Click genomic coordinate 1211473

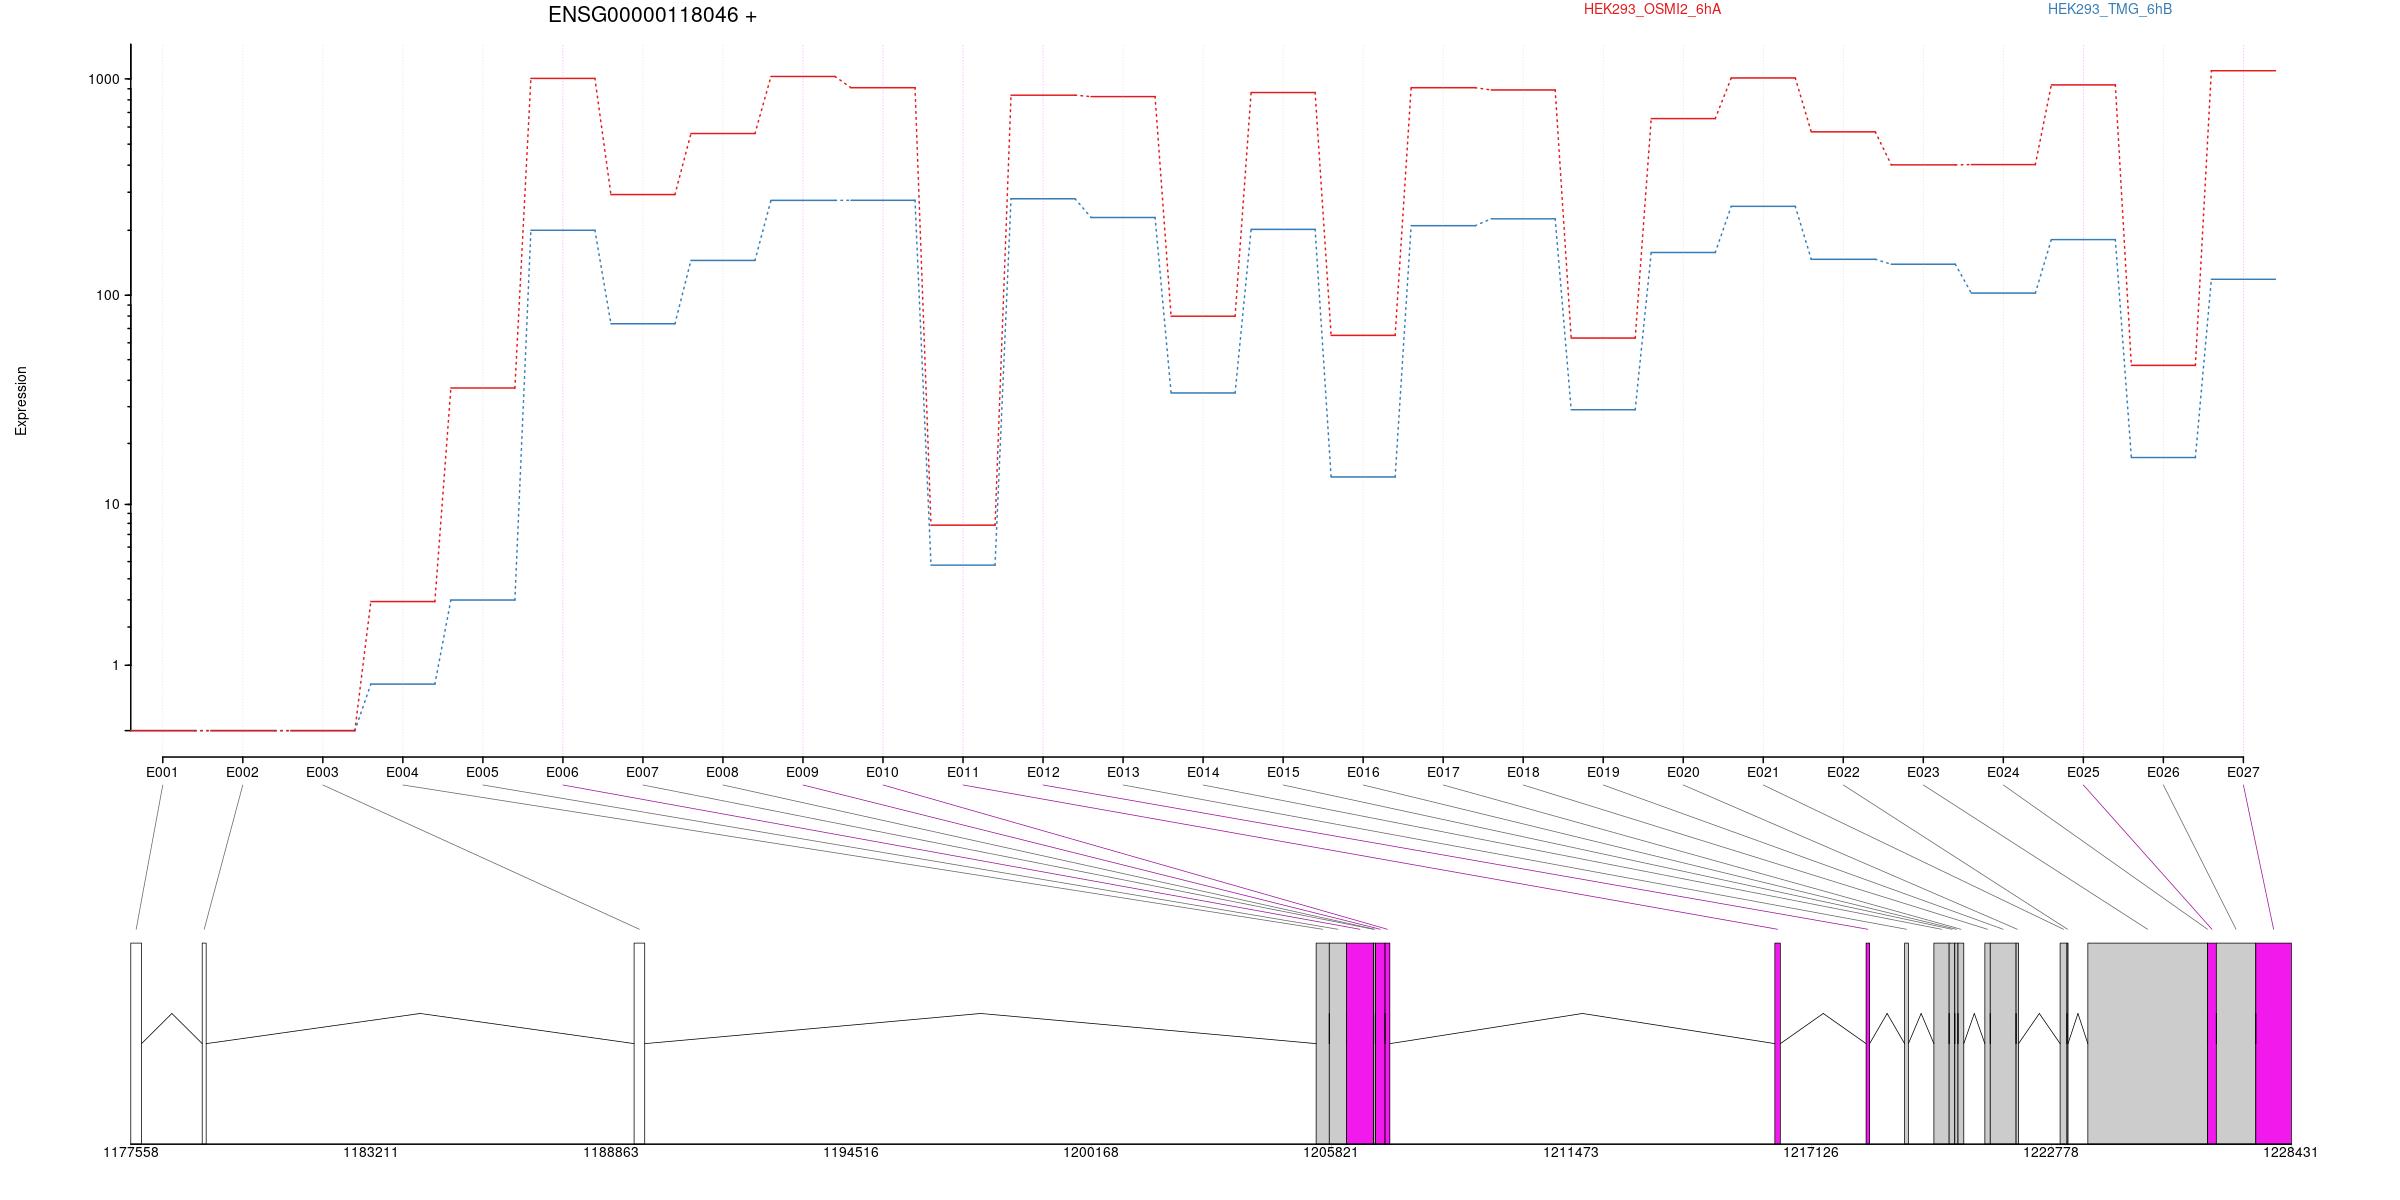point(1571,1152)
